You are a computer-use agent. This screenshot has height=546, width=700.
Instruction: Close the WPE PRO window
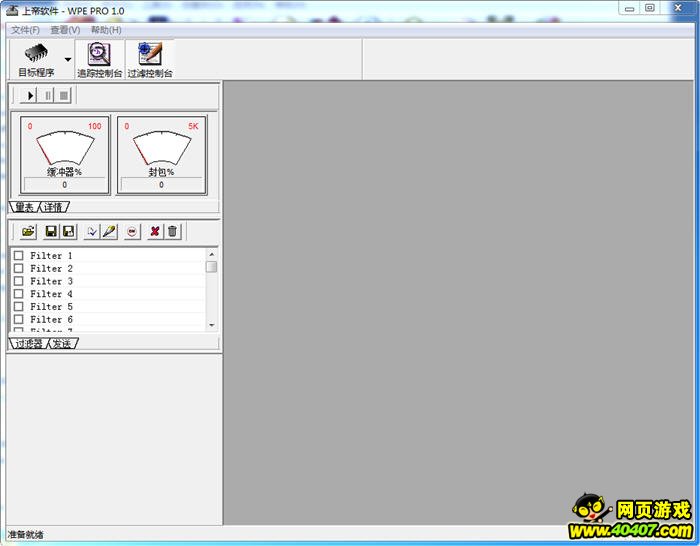pos(678,8)
